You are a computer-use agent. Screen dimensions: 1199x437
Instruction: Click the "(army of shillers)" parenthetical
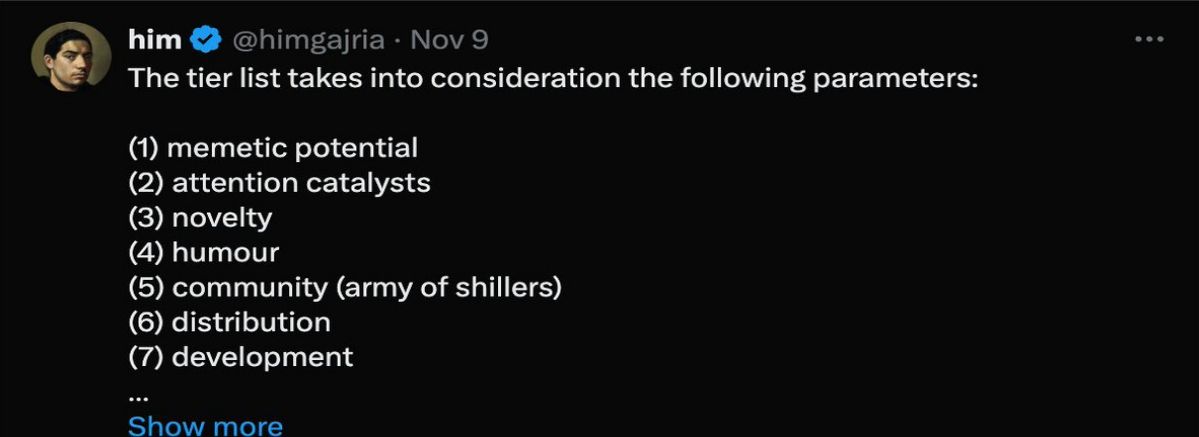coord(448,288)
